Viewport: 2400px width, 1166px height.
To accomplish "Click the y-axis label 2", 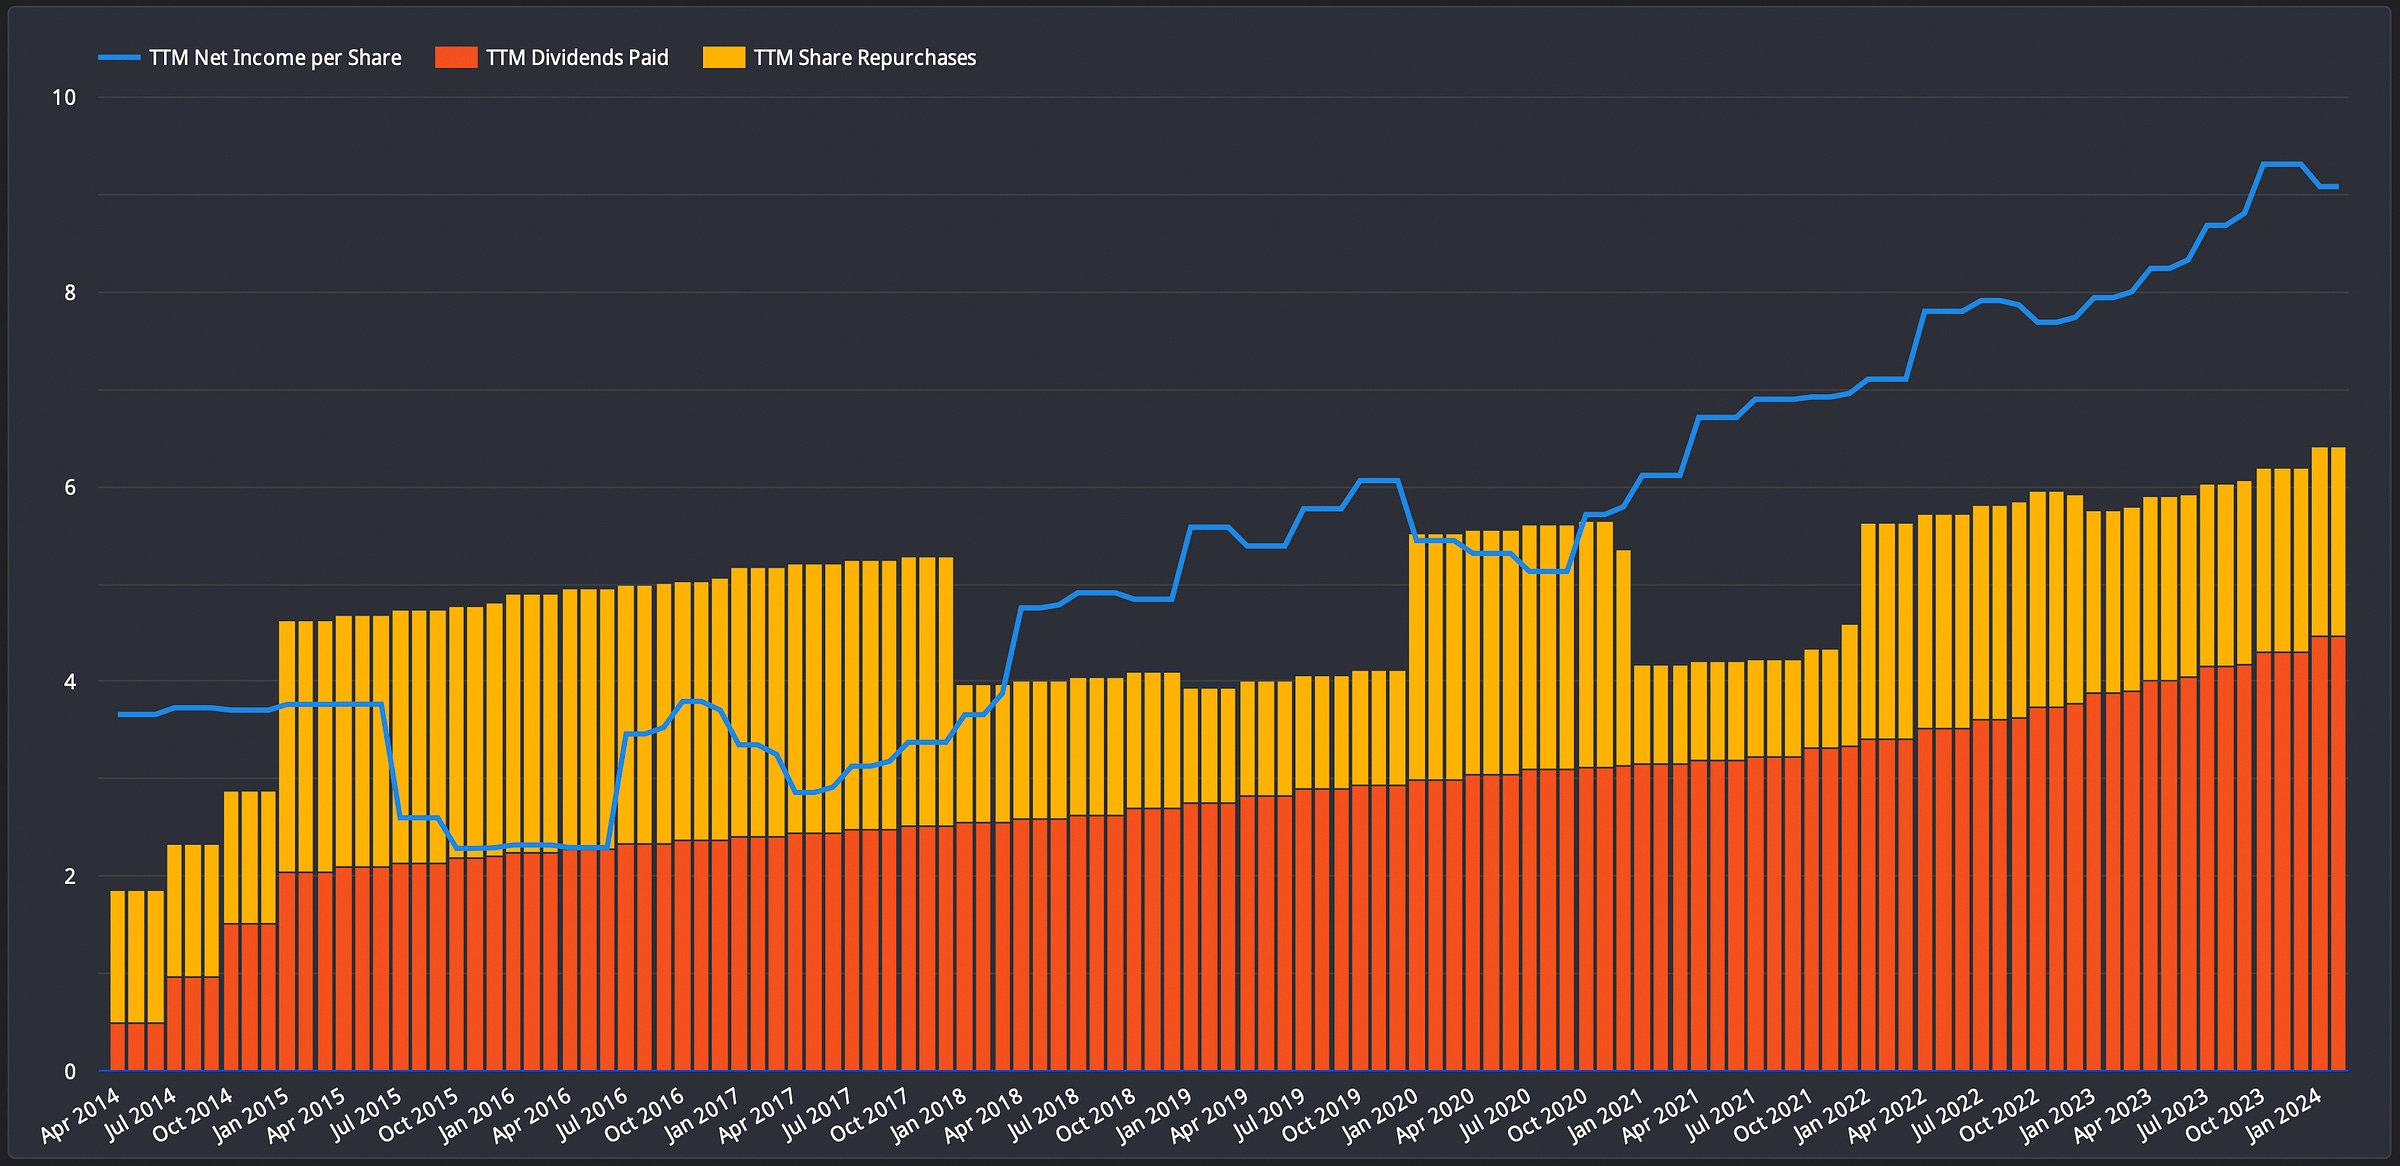I will tap(70, 876).
